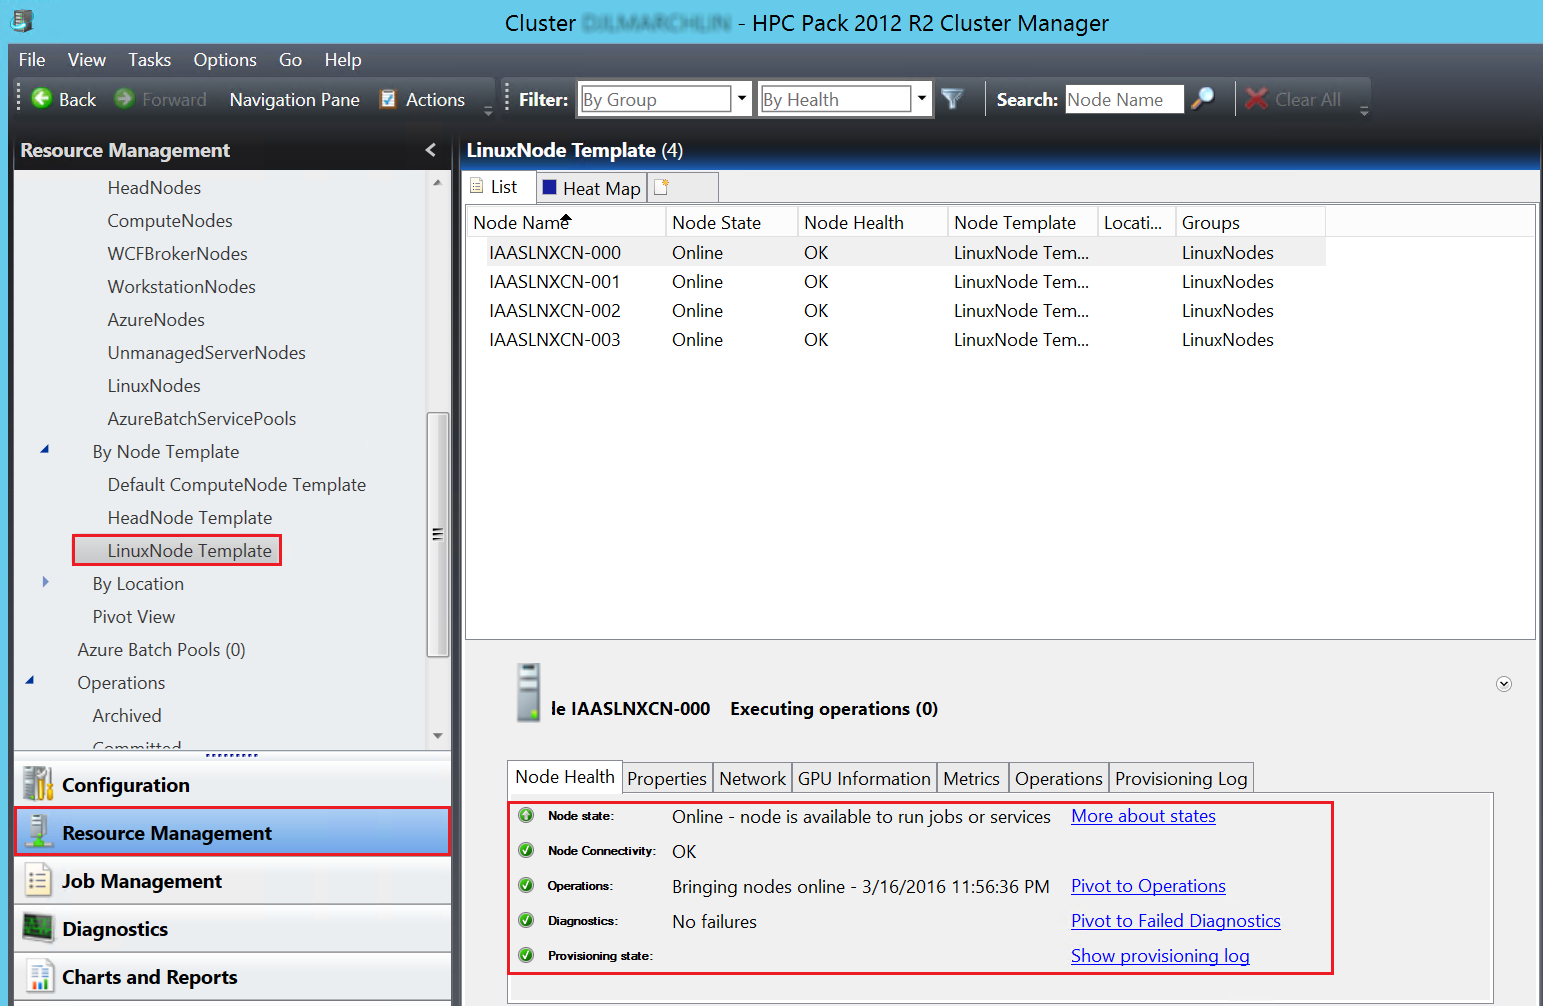Follow the Pivot to Failed Diagnostics link

click(1176, 921)
